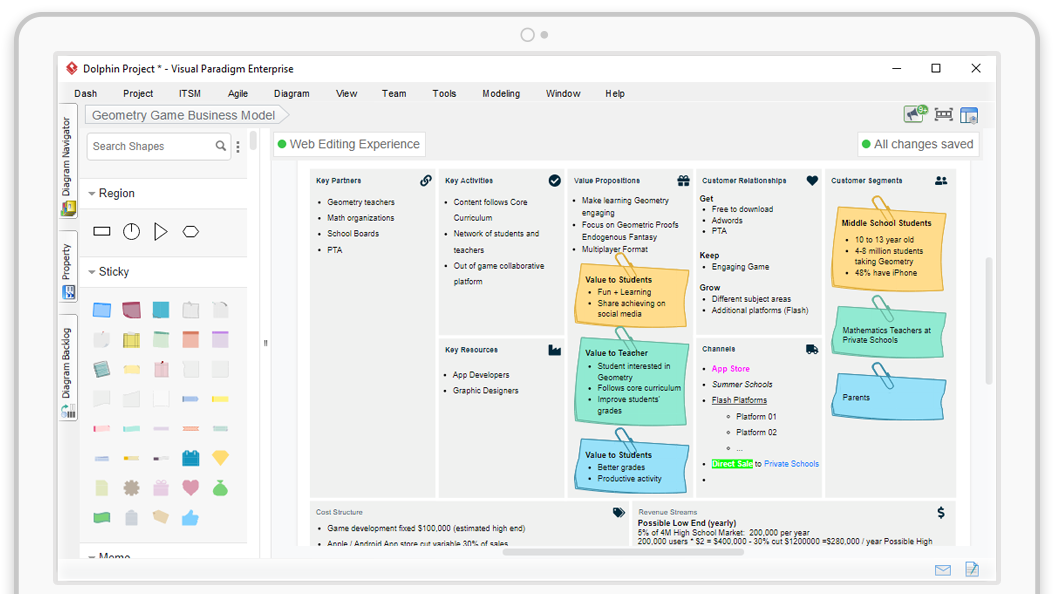The height and width of the screenshot is (594, 1058).
Task: Open the announcements megaphone icon
Action: tap(915, 114)
